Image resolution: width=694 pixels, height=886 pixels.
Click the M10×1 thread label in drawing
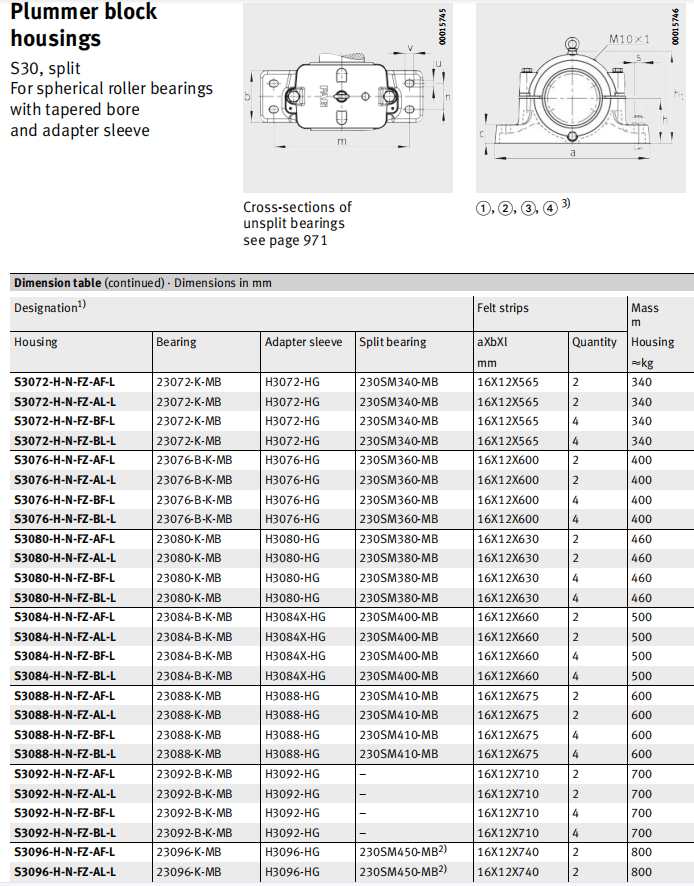point(631,39)
